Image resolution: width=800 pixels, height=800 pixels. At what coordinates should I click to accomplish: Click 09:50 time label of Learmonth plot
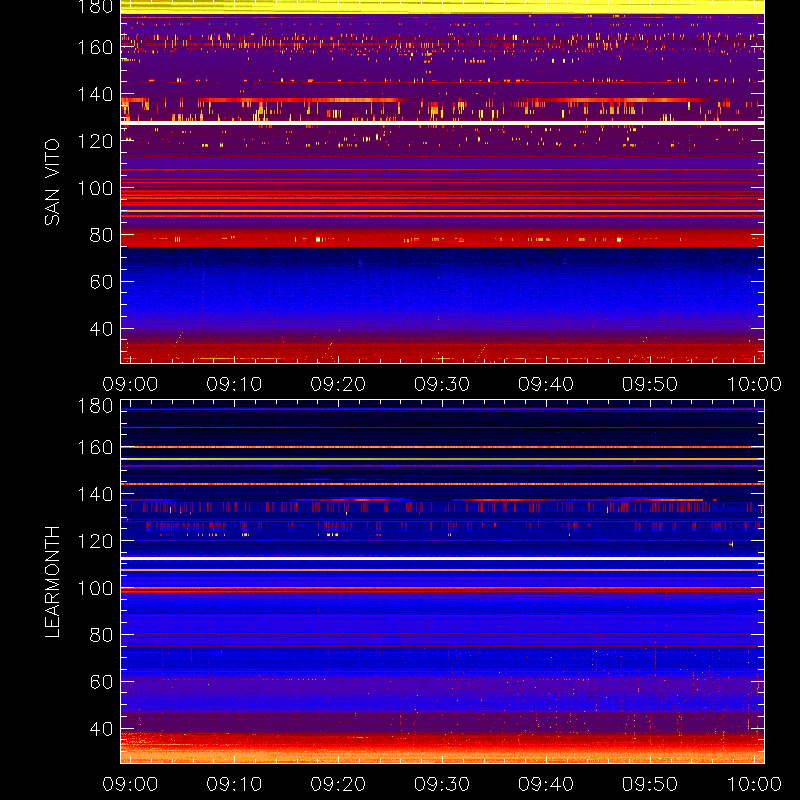click(x=650, y=784)
